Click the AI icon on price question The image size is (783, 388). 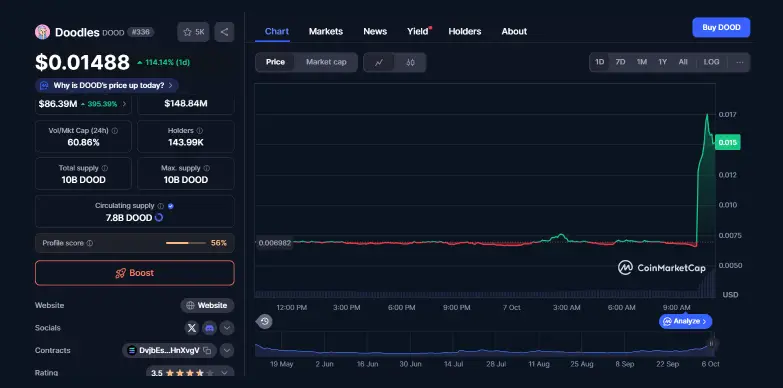44,85
